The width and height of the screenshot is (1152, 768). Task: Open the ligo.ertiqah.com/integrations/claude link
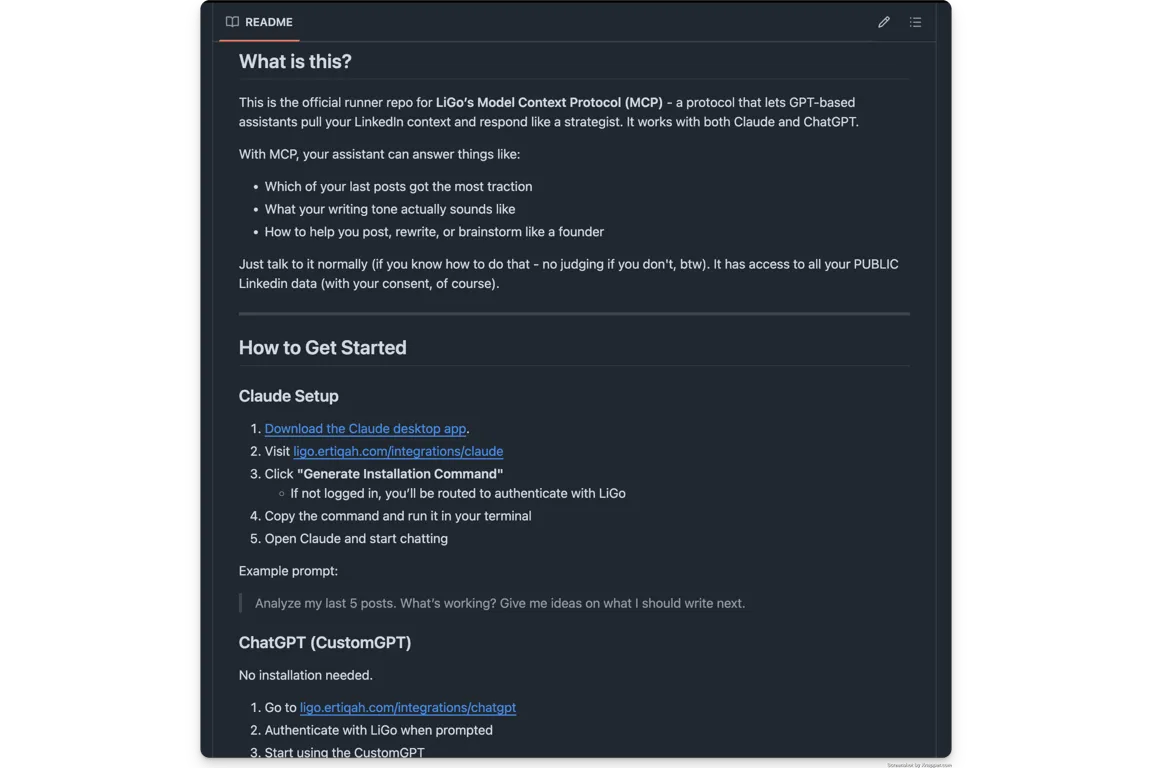point(398,451)
